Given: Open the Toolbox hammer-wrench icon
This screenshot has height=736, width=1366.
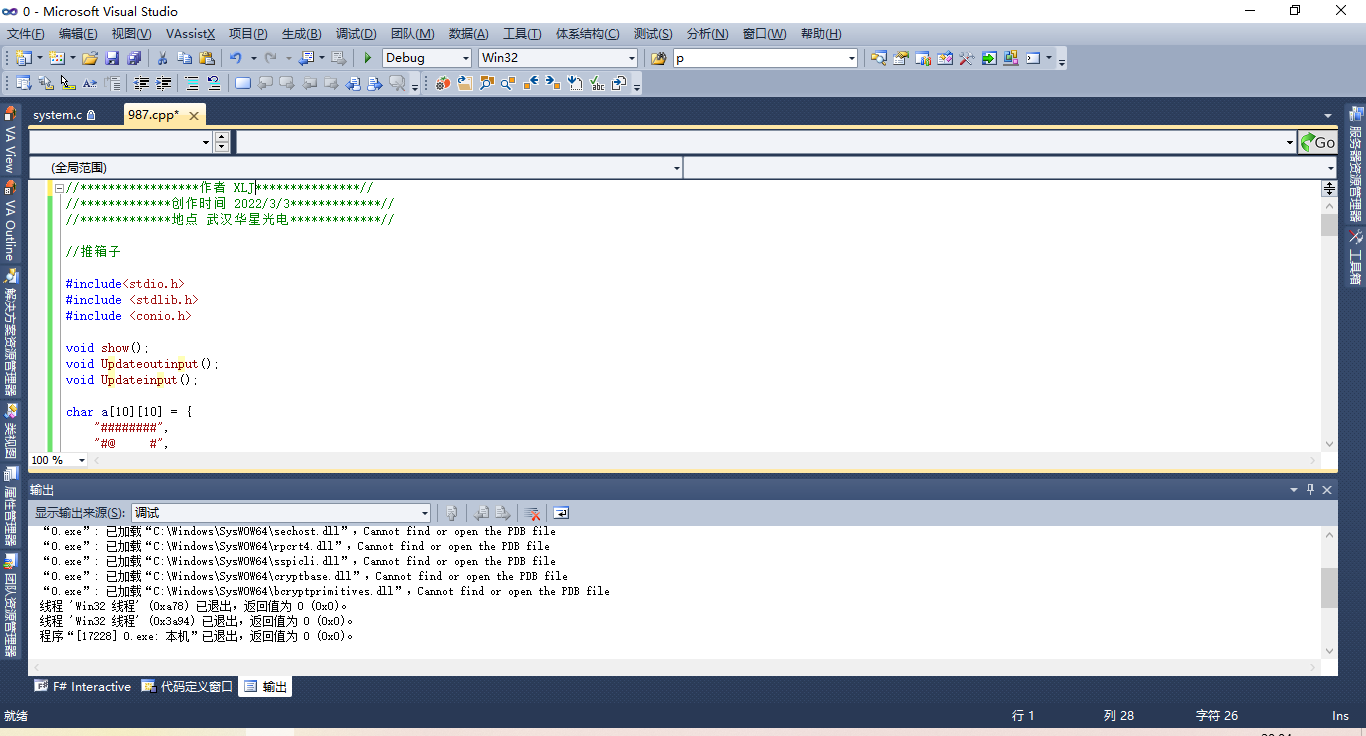Looking at the screenshot, I should click(967, 58).
